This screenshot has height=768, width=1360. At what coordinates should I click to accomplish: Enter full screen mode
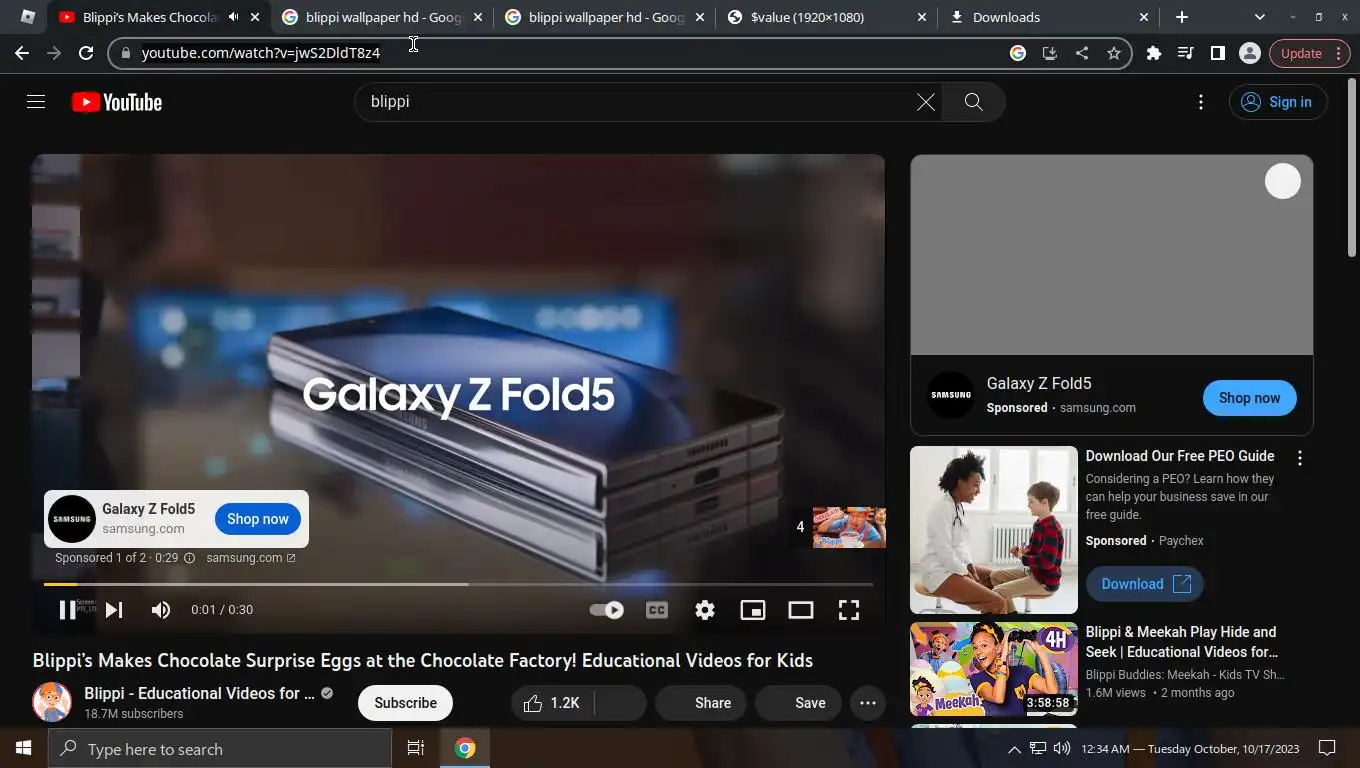pyautogui.click(x=849, y=610)
